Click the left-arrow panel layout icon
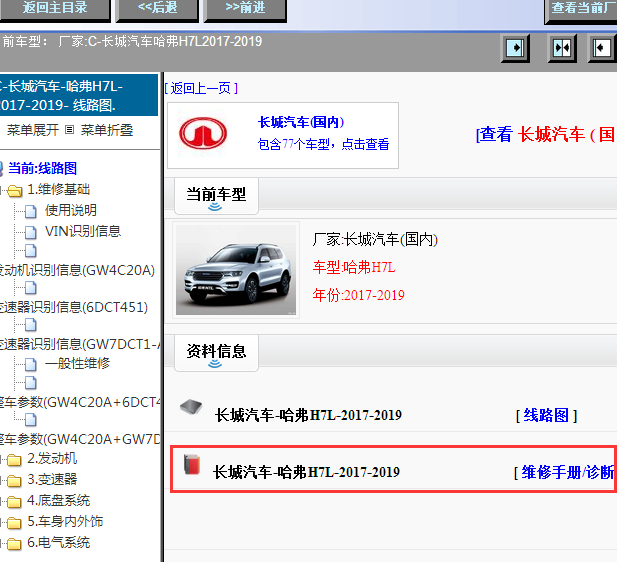This screenshot has height=562, width=617. coord(602,48)
